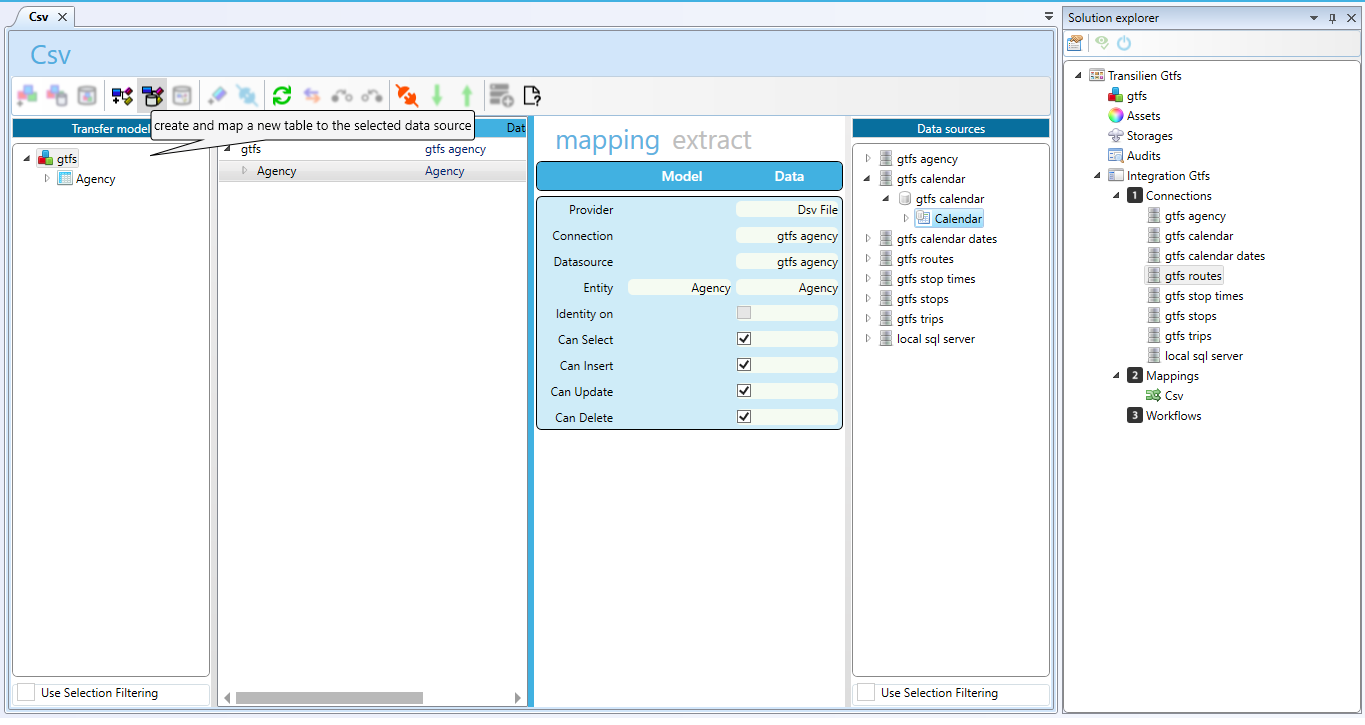Screen dimensions: 1365x725
Task: Select the Storages item in Solution explorer
Action: click(x=1140, y=136)
